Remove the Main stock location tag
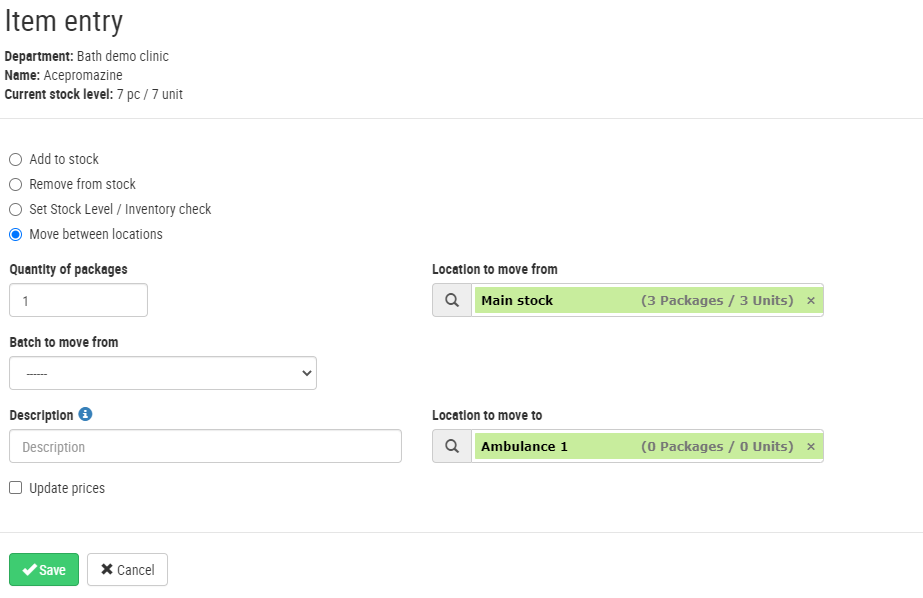 click(811, 301)
